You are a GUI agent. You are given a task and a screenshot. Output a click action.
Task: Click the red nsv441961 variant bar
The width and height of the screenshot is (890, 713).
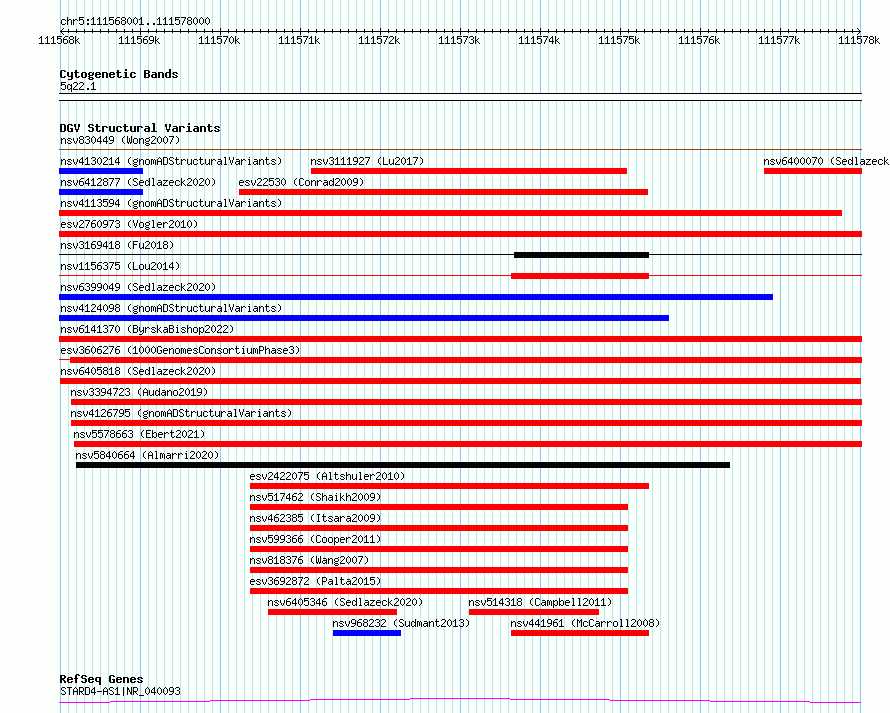coord(580,633)
